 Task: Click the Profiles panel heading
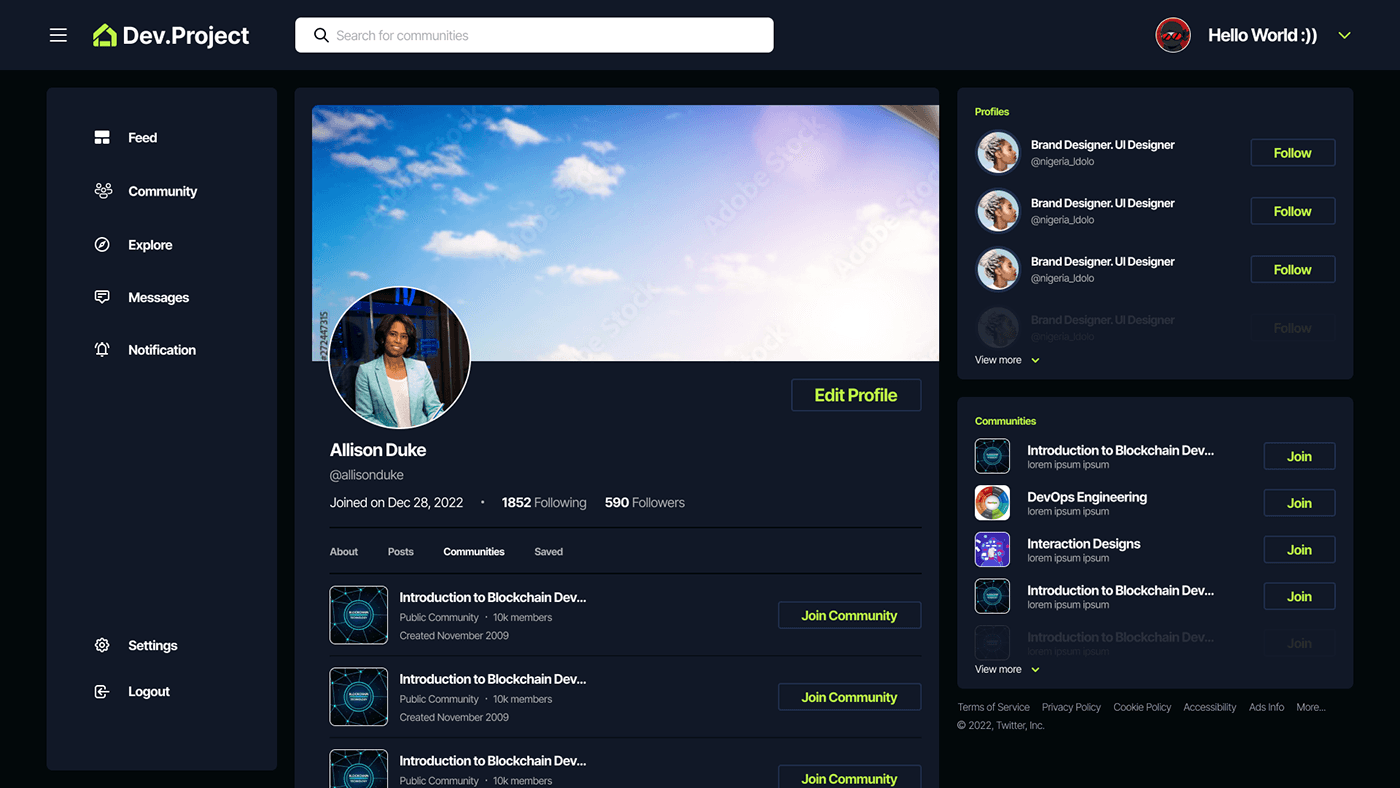[992, 112]
